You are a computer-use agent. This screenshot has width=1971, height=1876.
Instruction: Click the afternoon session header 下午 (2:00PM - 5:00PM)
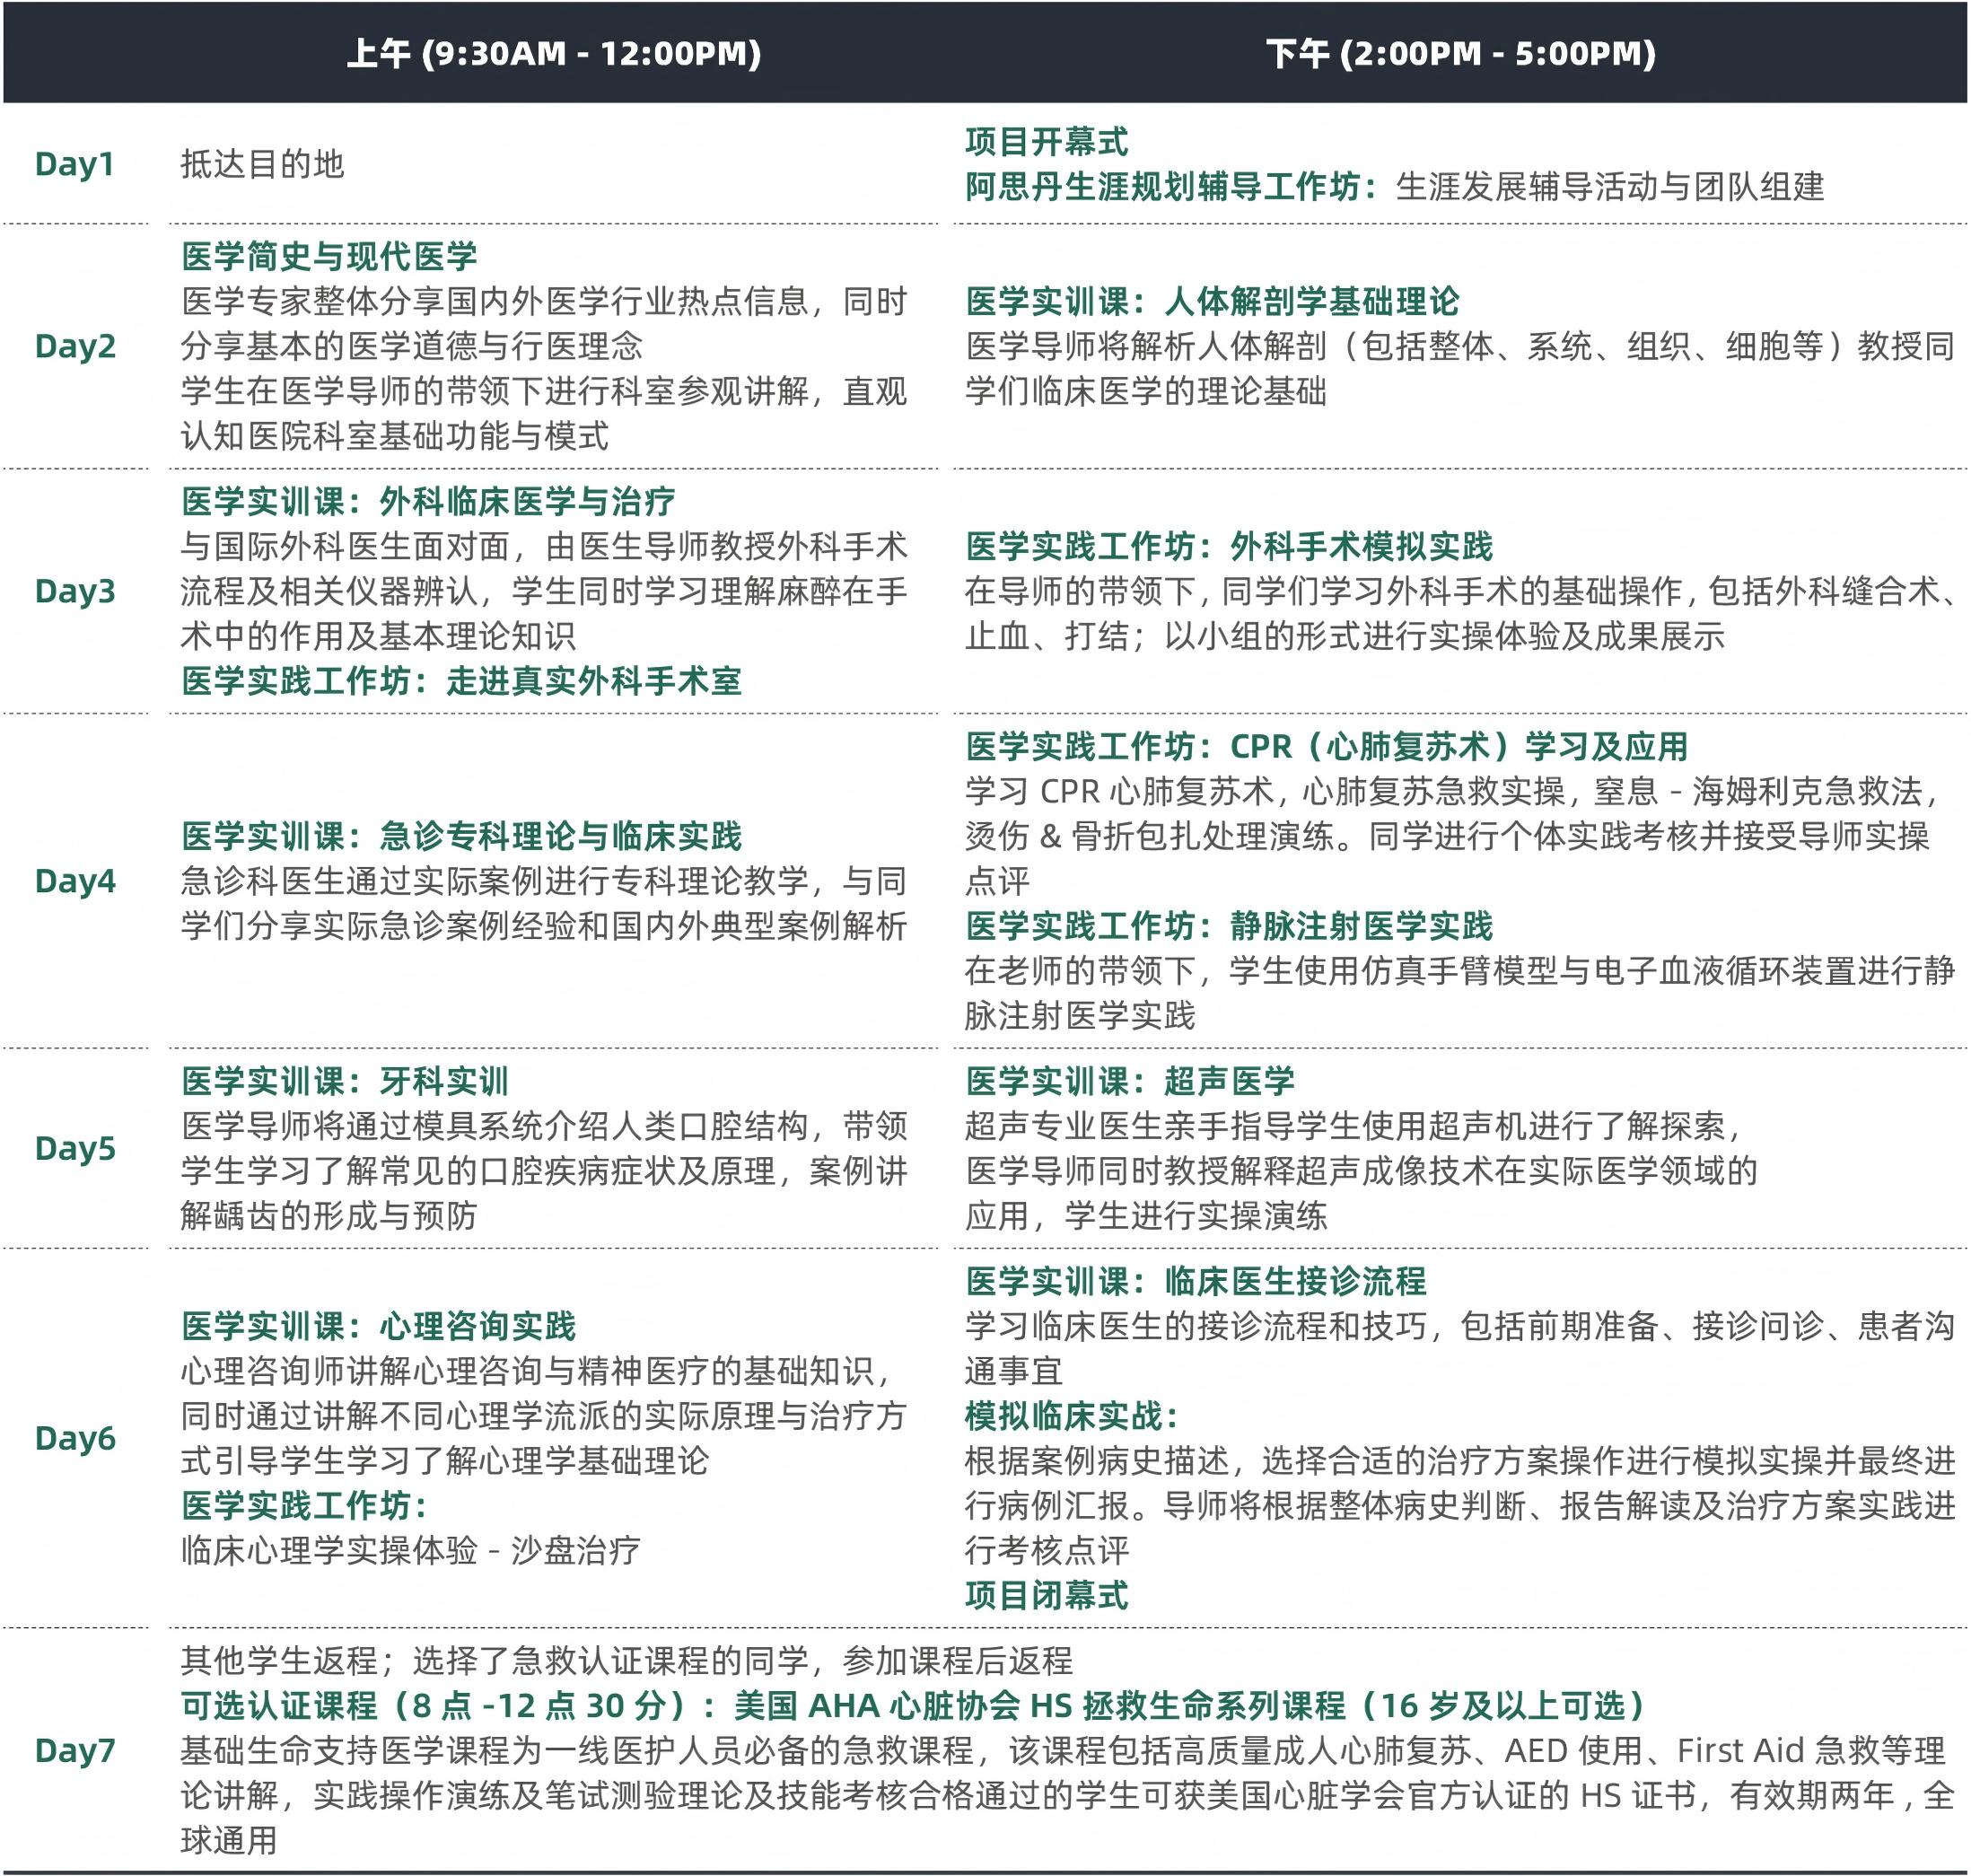tap(1460, 53)
